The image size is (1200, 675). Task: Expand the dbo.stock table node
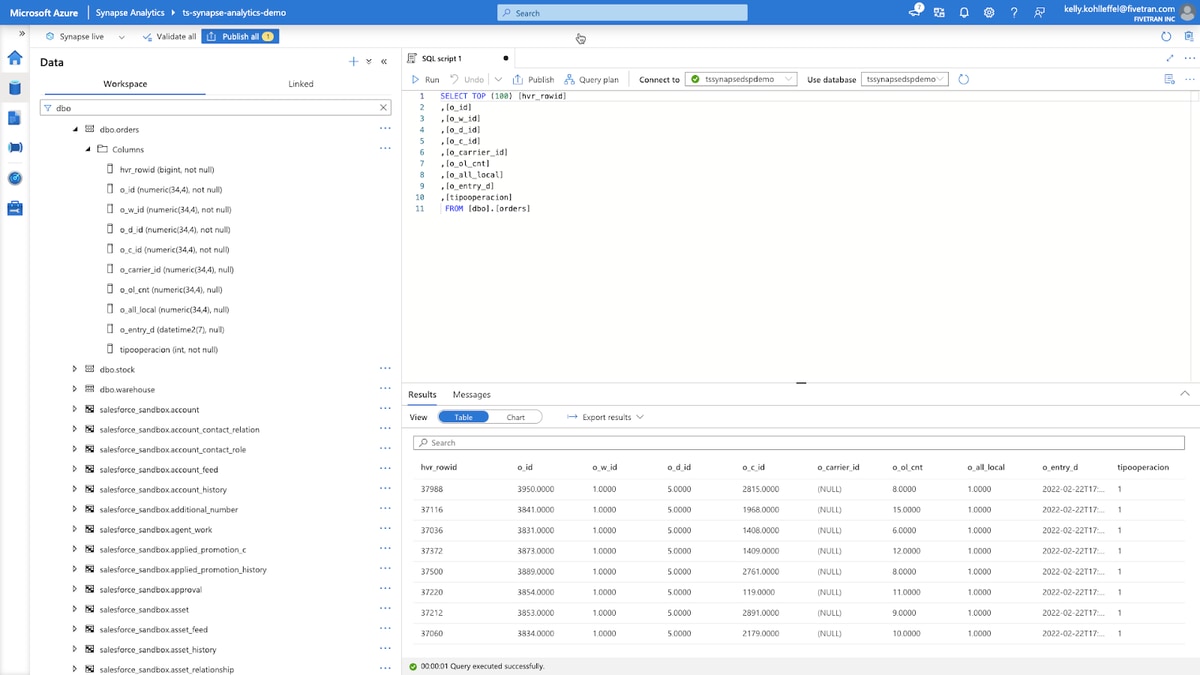pos(74,369)
